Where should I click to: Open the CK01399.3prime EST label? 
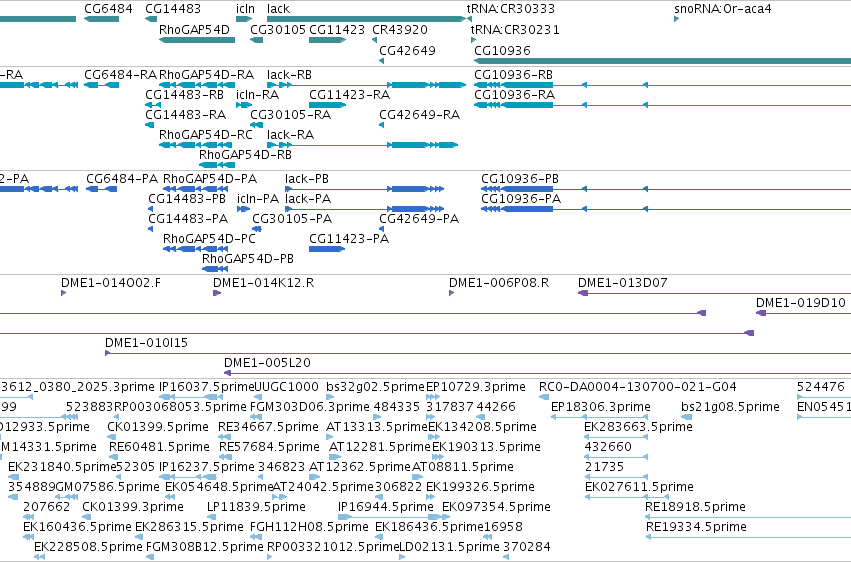coord(132,507)
